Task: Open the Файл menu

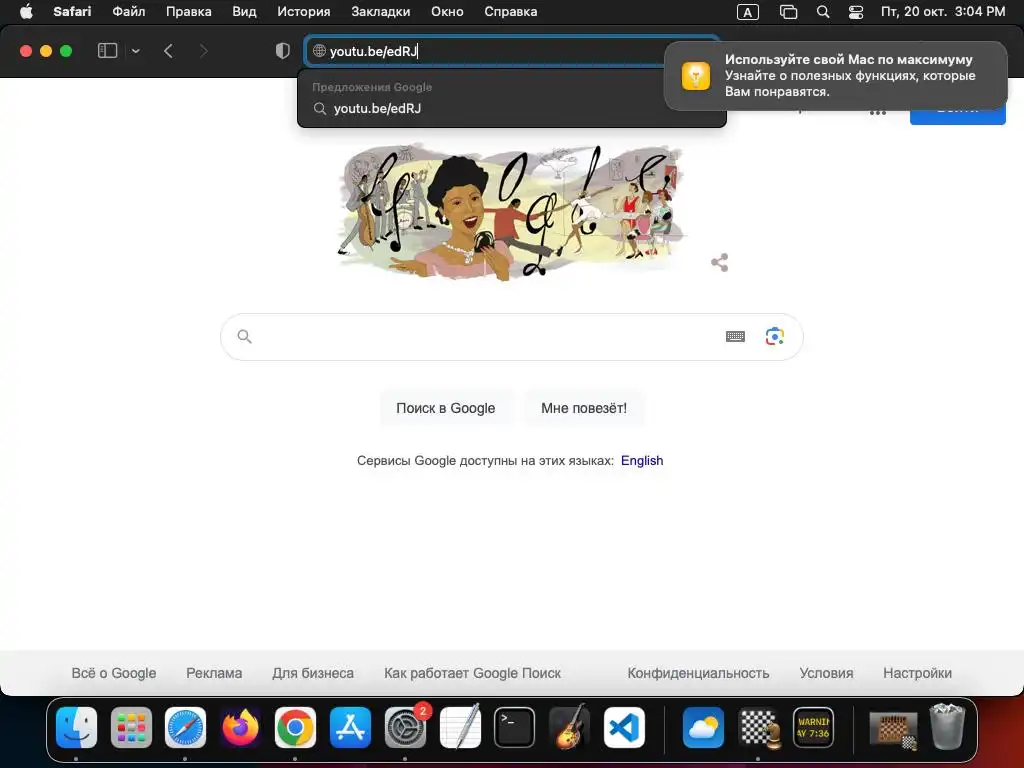Action: tap(129, 12)
